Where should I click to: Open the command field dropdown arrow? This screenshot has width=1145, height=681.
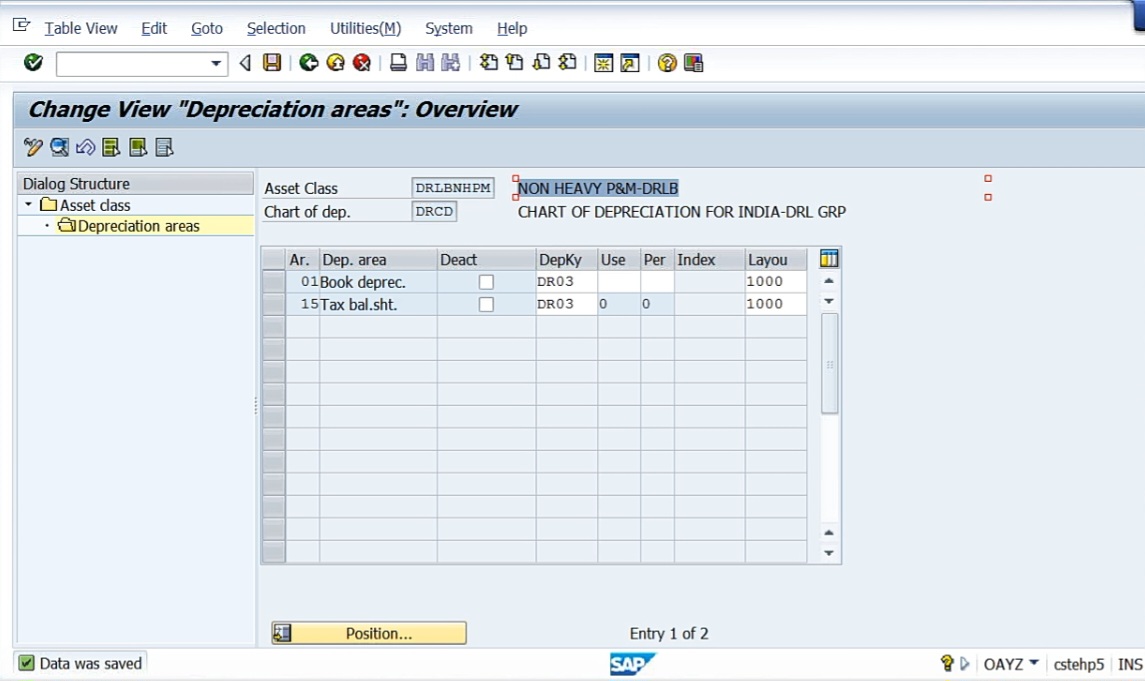pyautogui.click(x=215, y=64)
